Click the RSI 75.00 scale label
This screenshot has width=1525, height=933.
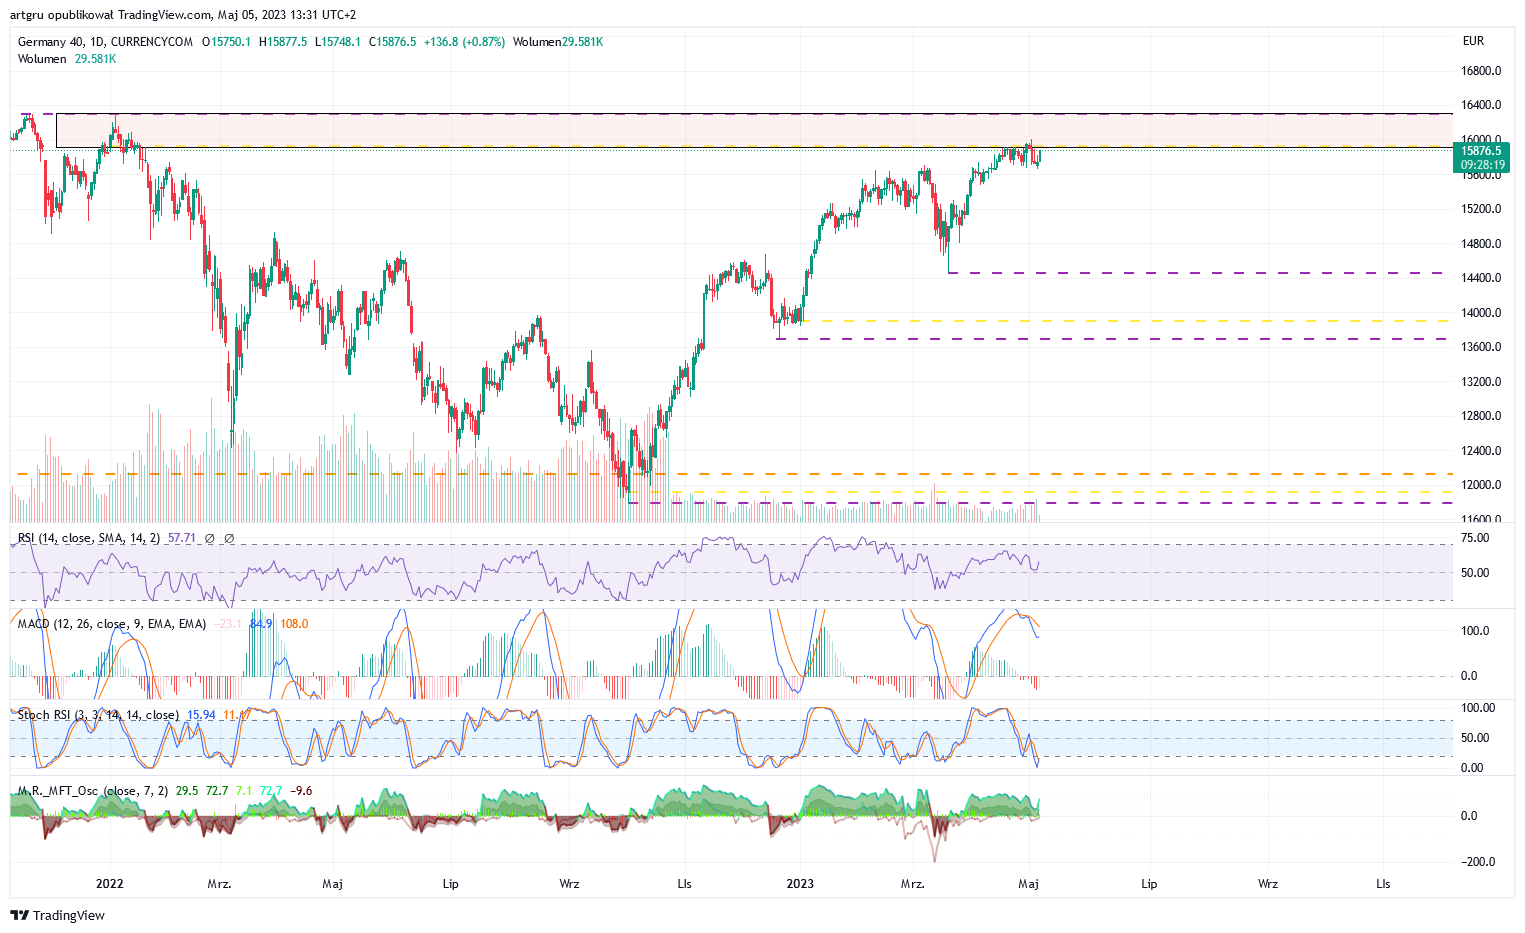(x=1475, y=538)
